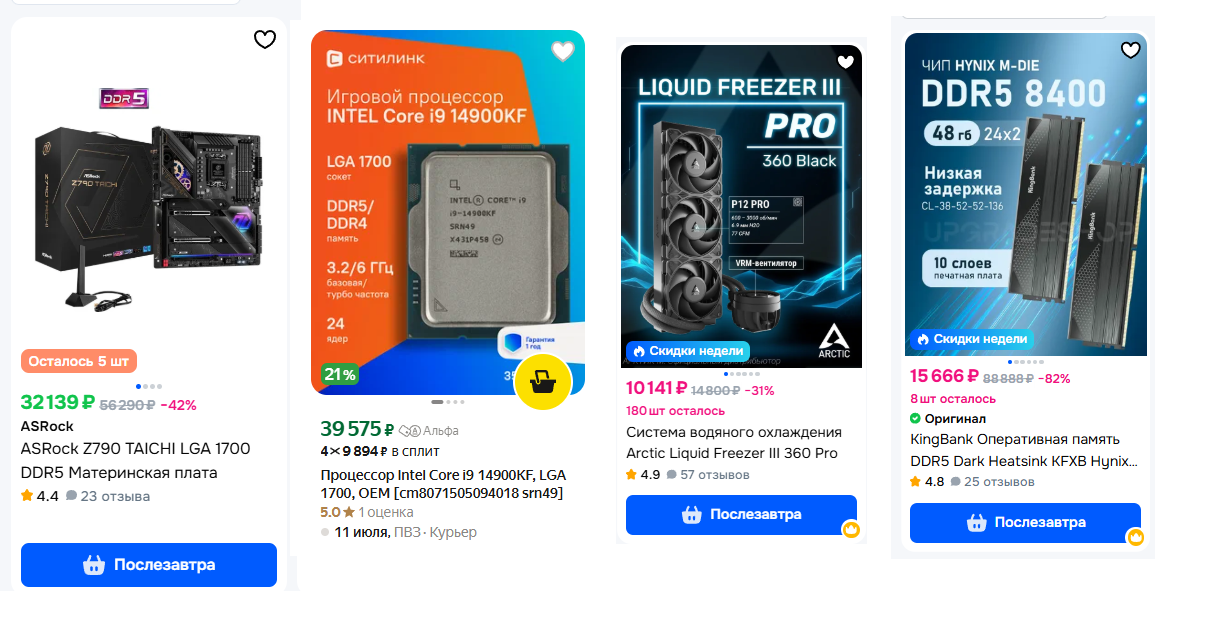The height and width of the screenshot is (619, 1224).
Task: Click gold crown badge under KingBank card
Action: pyautogui.click(x=1135, y=537)
